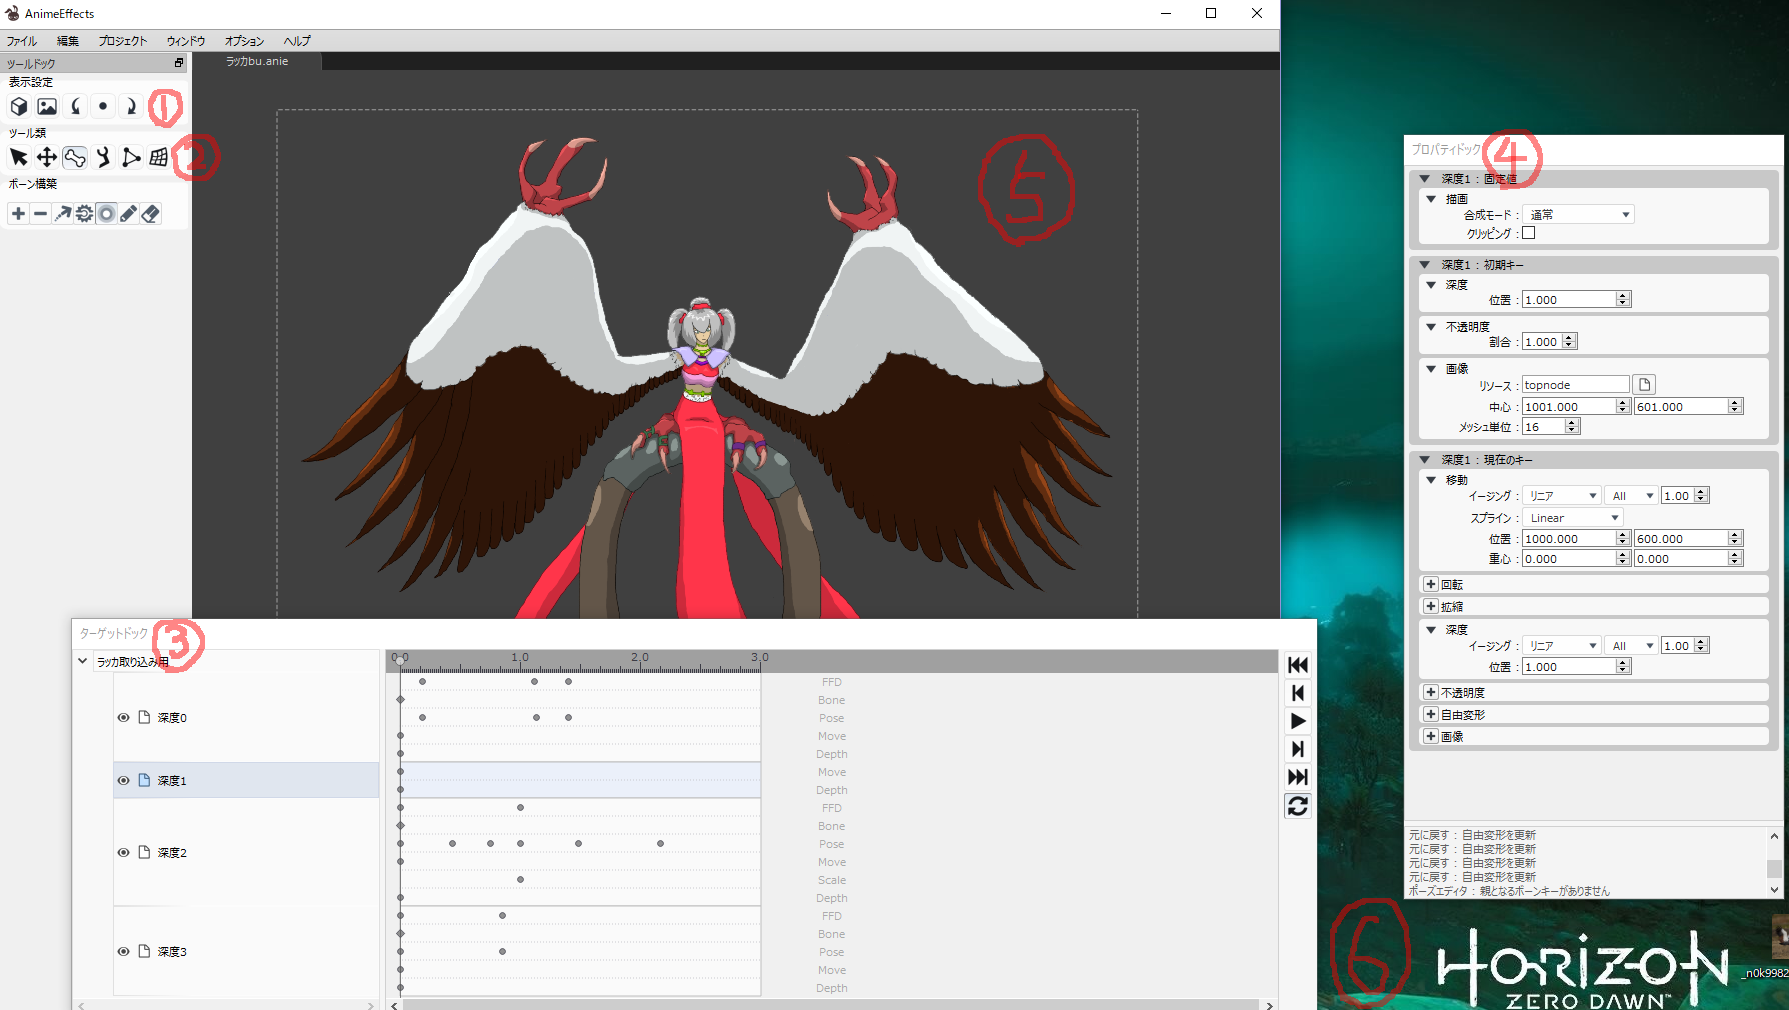Collapse the ラッカ取り込み用 tree node
1789x1010 pixels.
(x=83, y=661)
